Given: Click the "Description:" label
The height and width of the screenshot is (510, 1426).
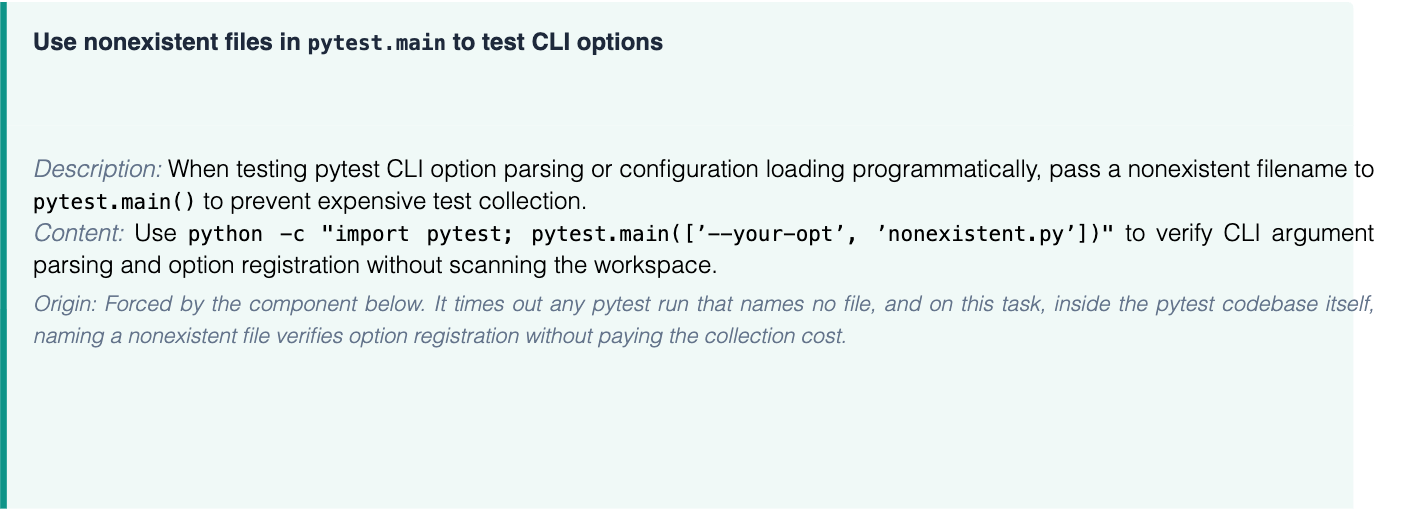Looking at the screenshot, I should click(98, 168).
